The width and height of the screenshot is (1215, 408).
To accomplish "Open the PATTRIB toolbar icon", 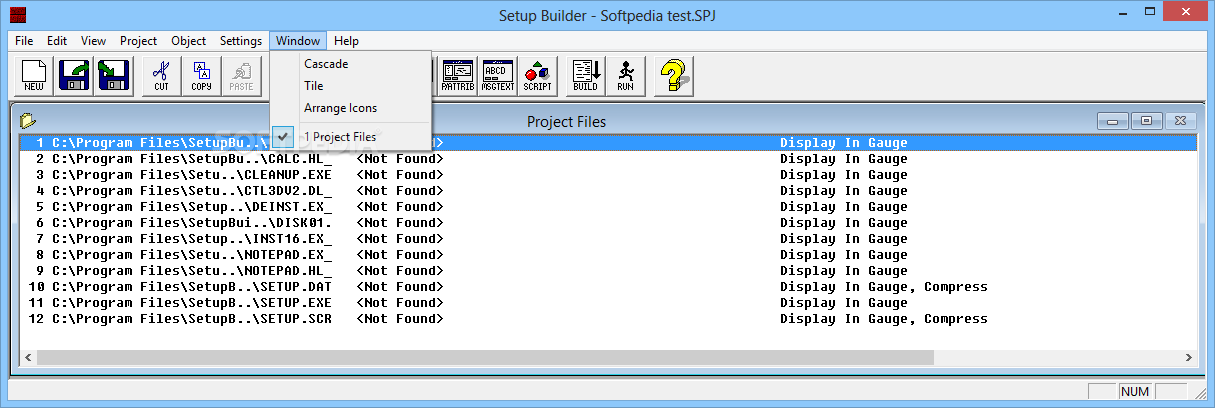I will [x=457, y=76].
